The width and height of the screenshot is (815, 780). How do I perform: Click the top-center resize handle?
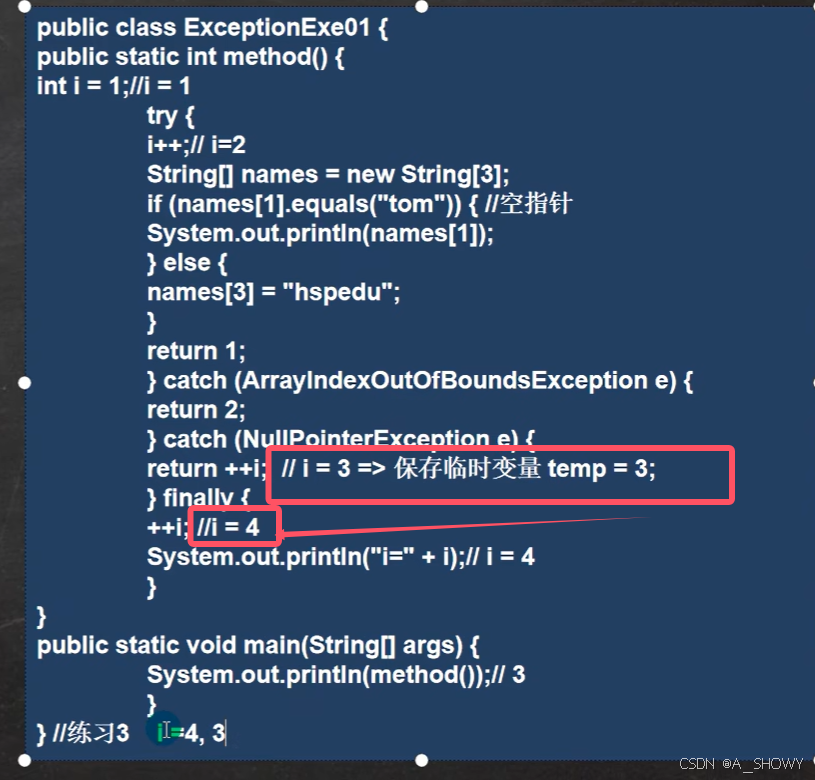tap(422, 7)
